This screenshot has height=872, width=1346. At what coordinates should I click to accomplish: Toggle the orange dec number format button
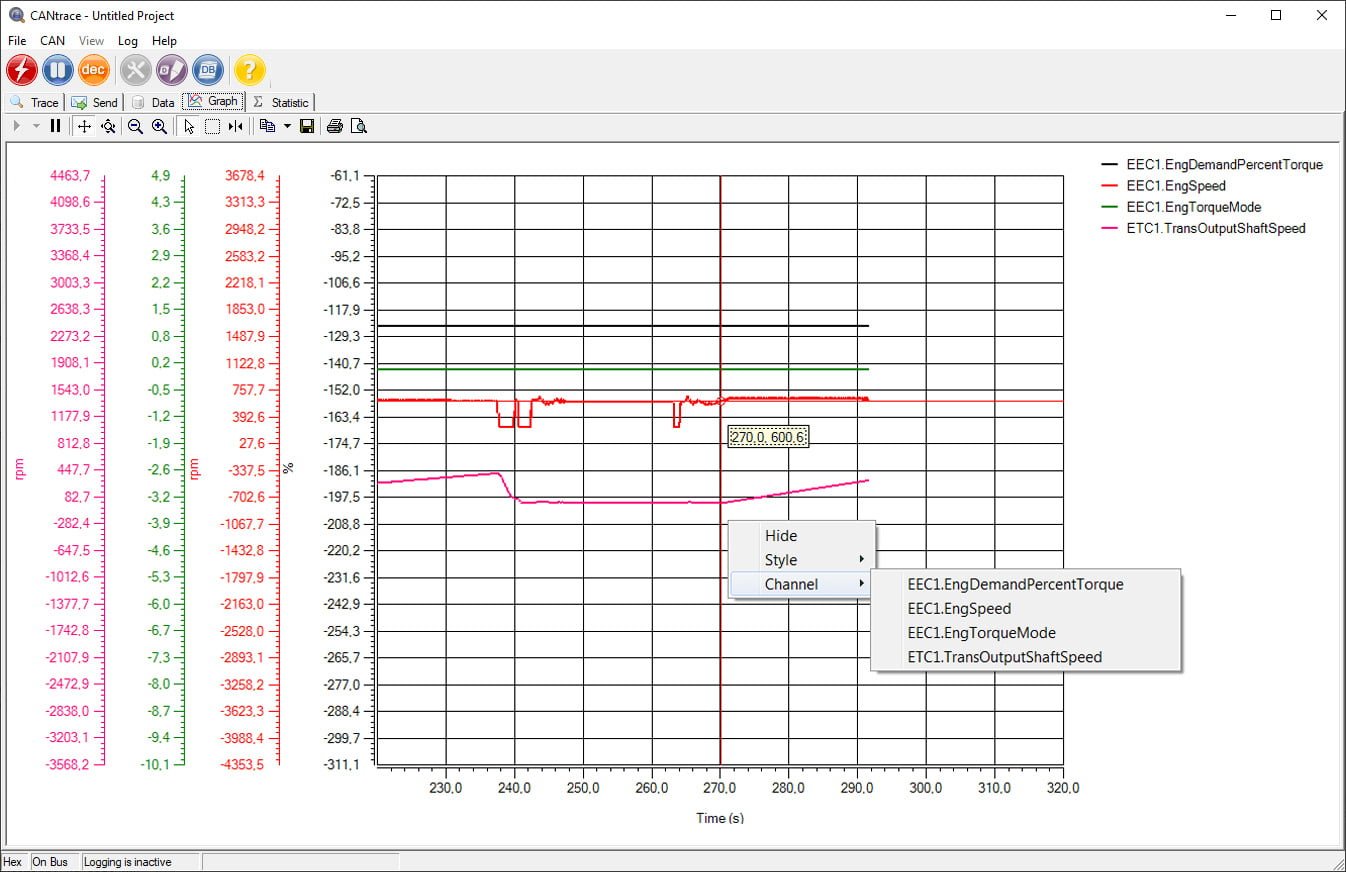tap(94, 70)
